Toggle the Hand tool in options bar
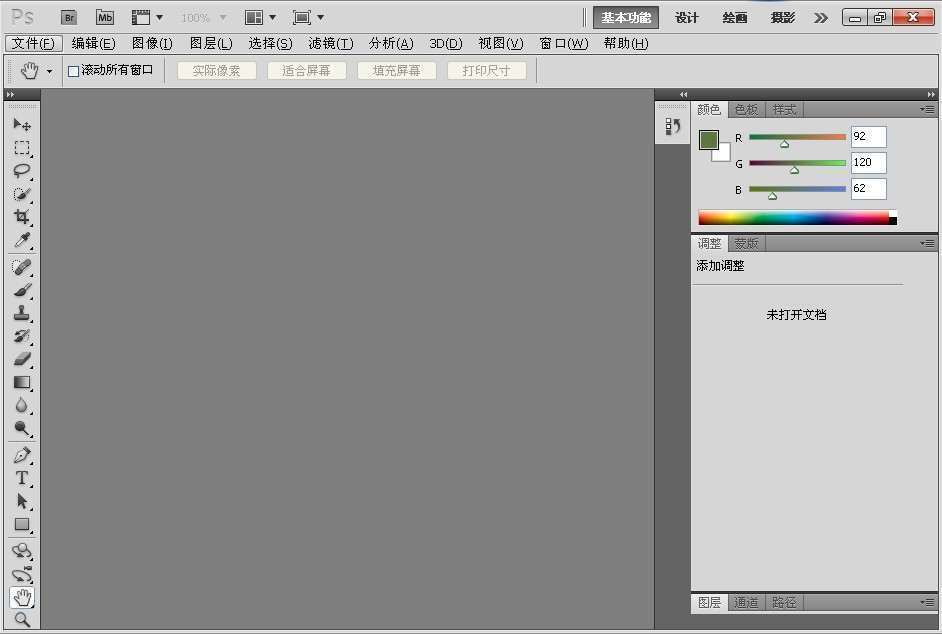The width and height of the screenshot is (942, 634). tap(28, 70)
